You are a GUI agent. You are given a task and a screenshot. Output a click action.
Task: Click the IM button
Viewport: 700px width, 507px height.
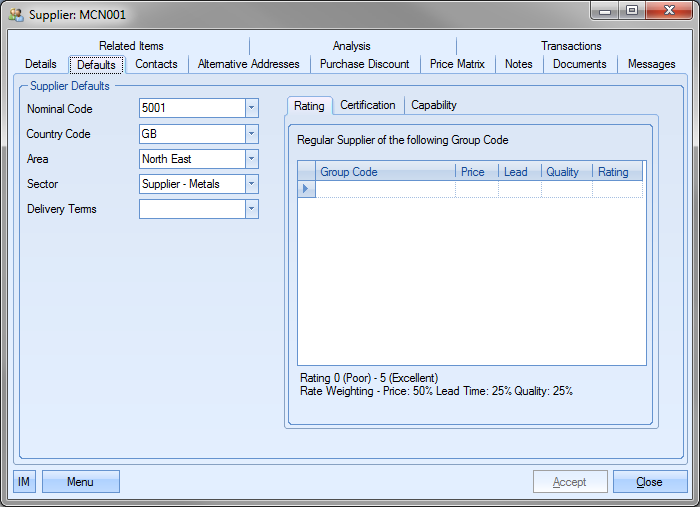pos(24,482)
